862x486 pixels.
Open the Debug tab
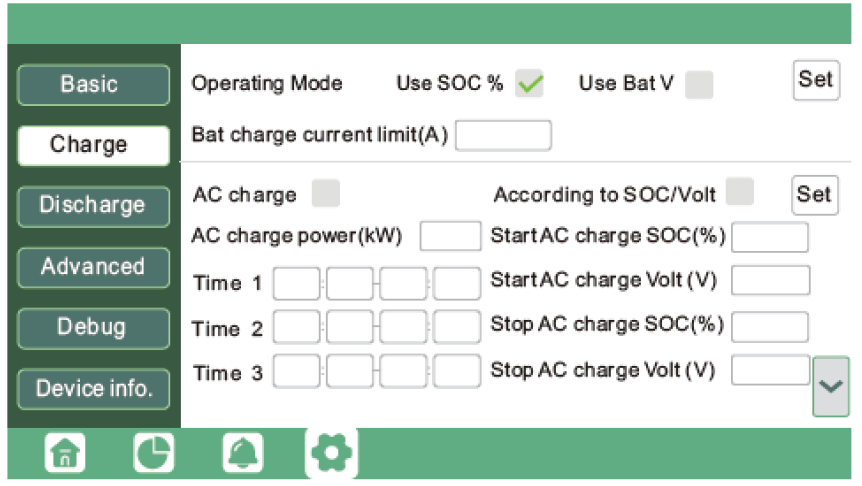click(93, 327)
